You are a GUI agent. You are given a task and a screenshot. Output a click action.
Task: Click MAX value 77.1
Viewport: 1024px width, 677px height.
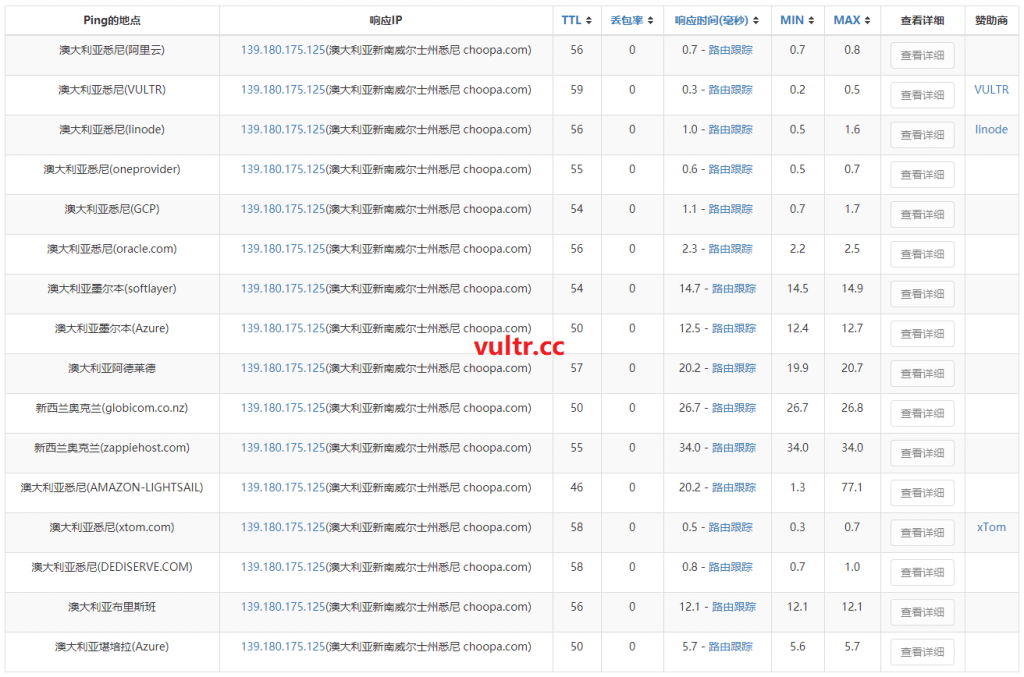coord(852,488)
